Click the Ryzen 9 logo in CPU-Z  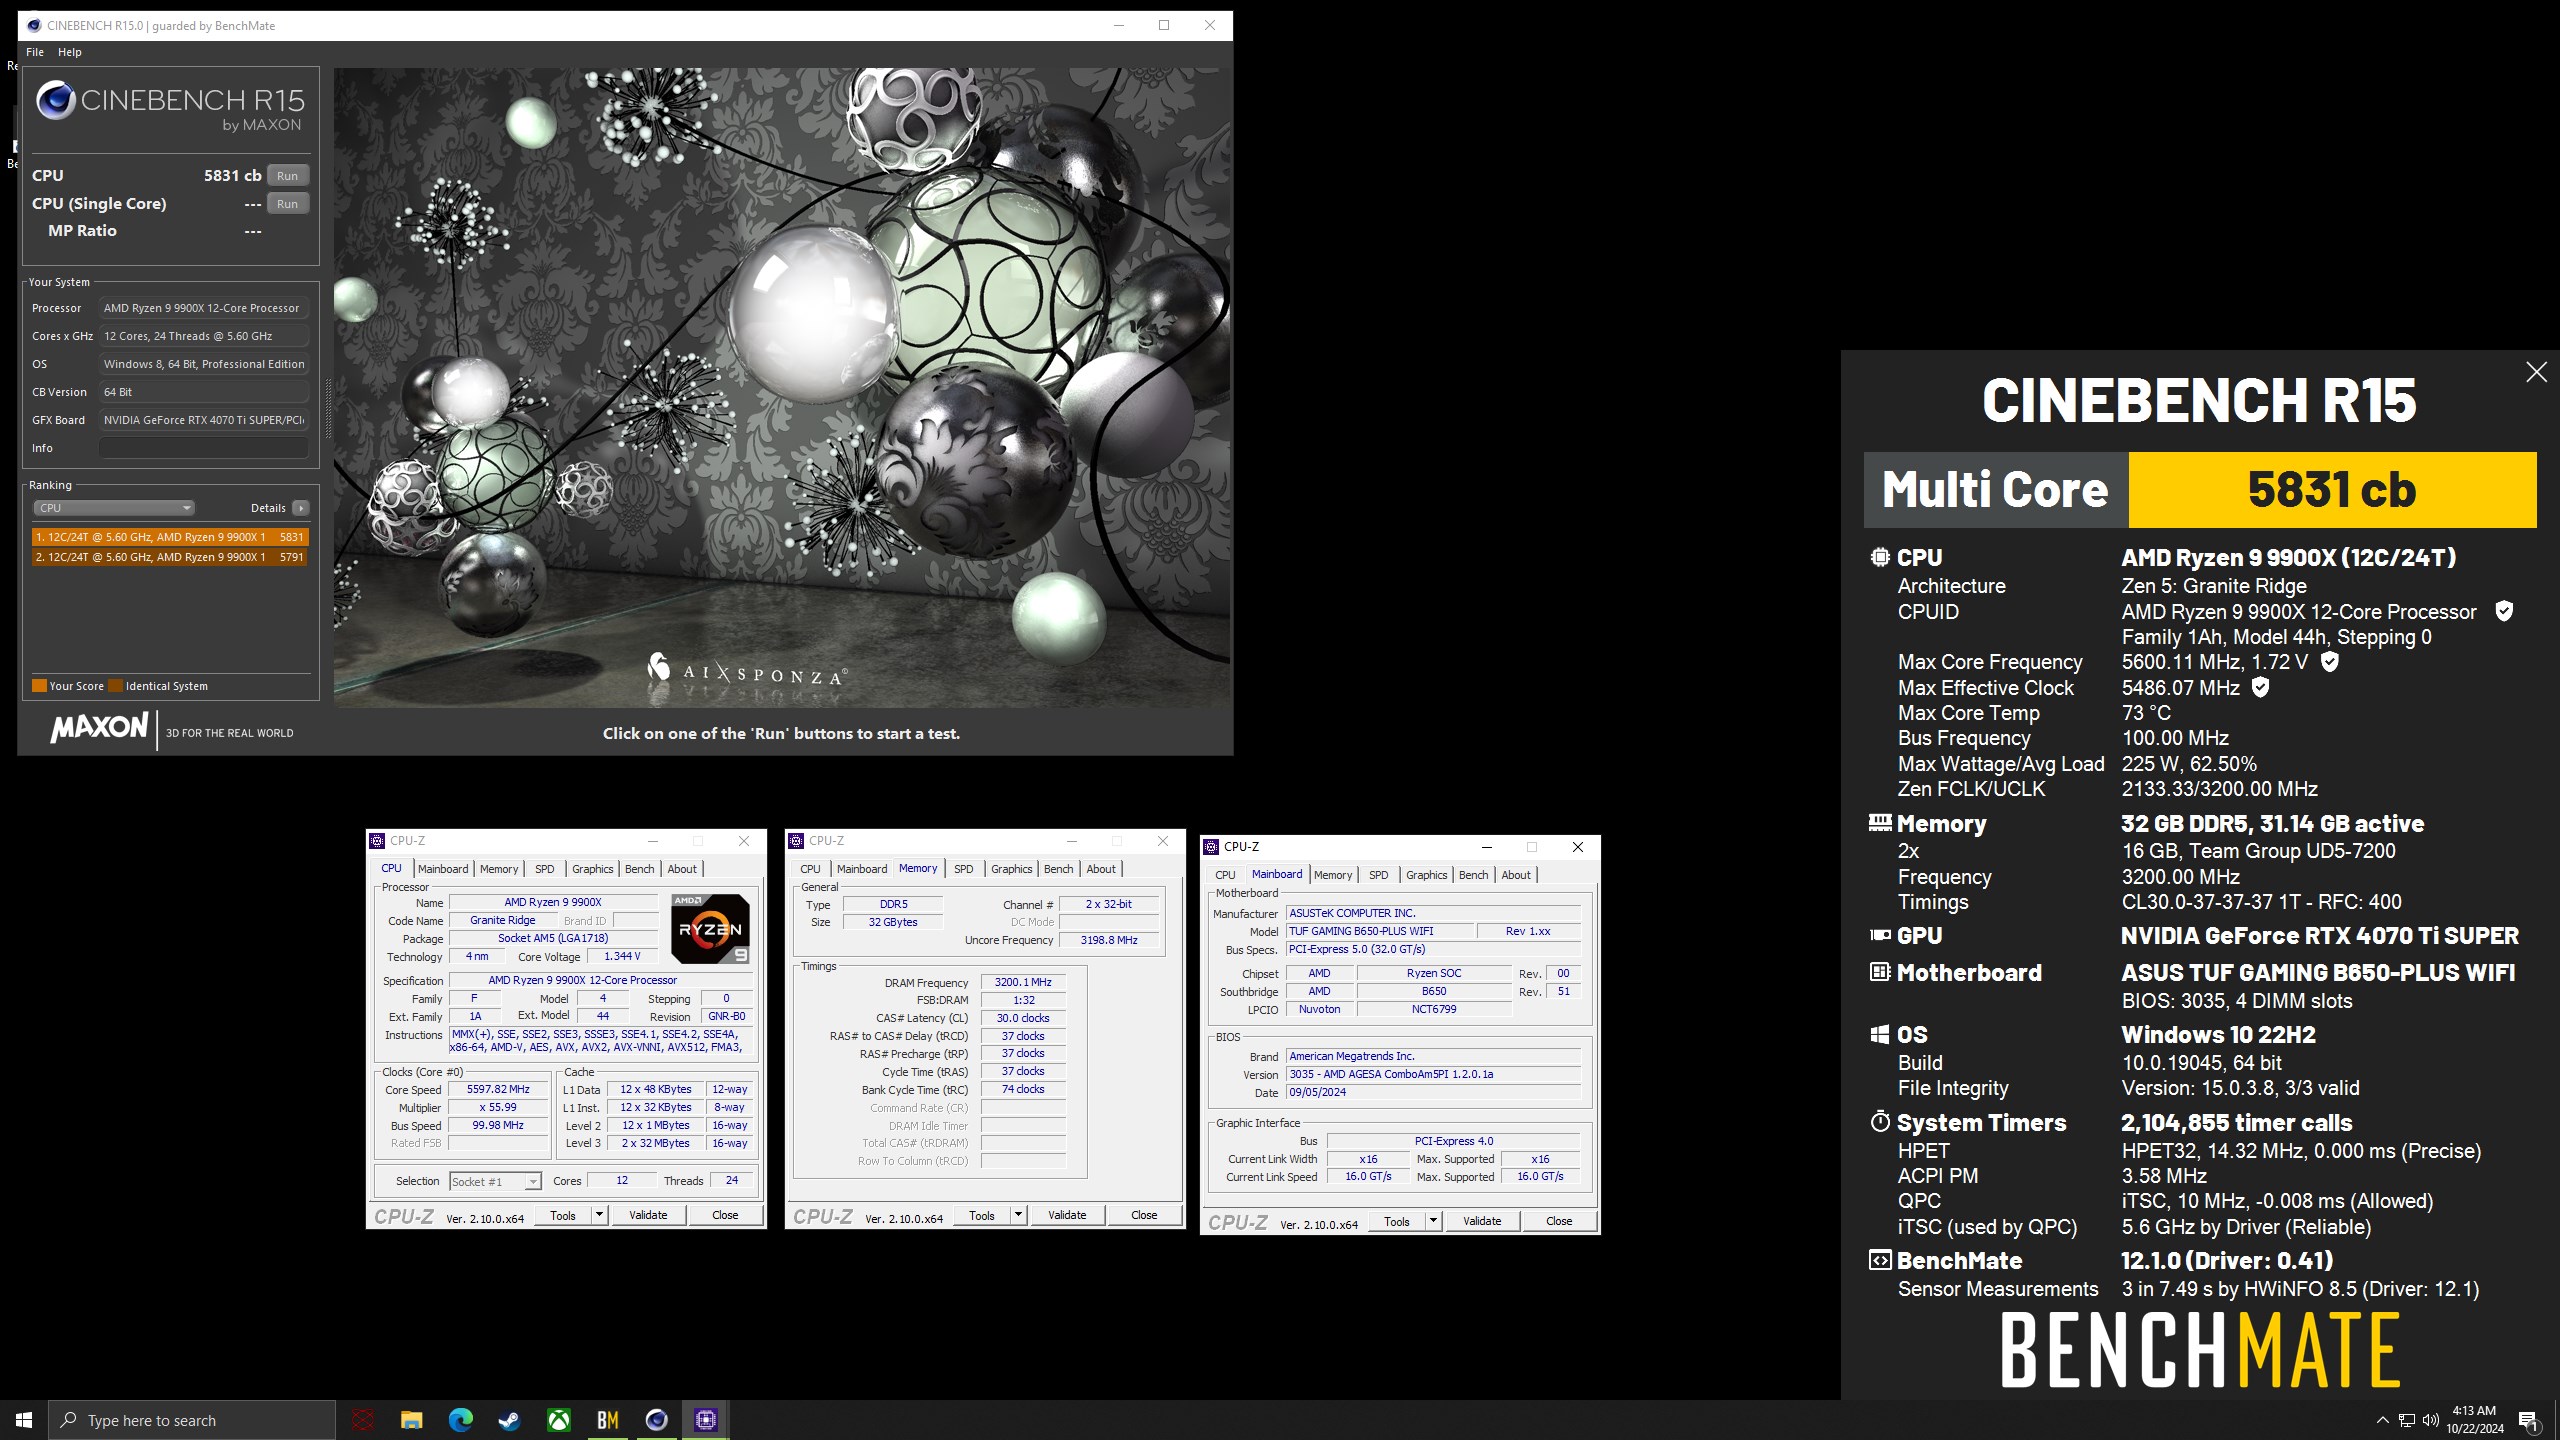click(710, 928)
